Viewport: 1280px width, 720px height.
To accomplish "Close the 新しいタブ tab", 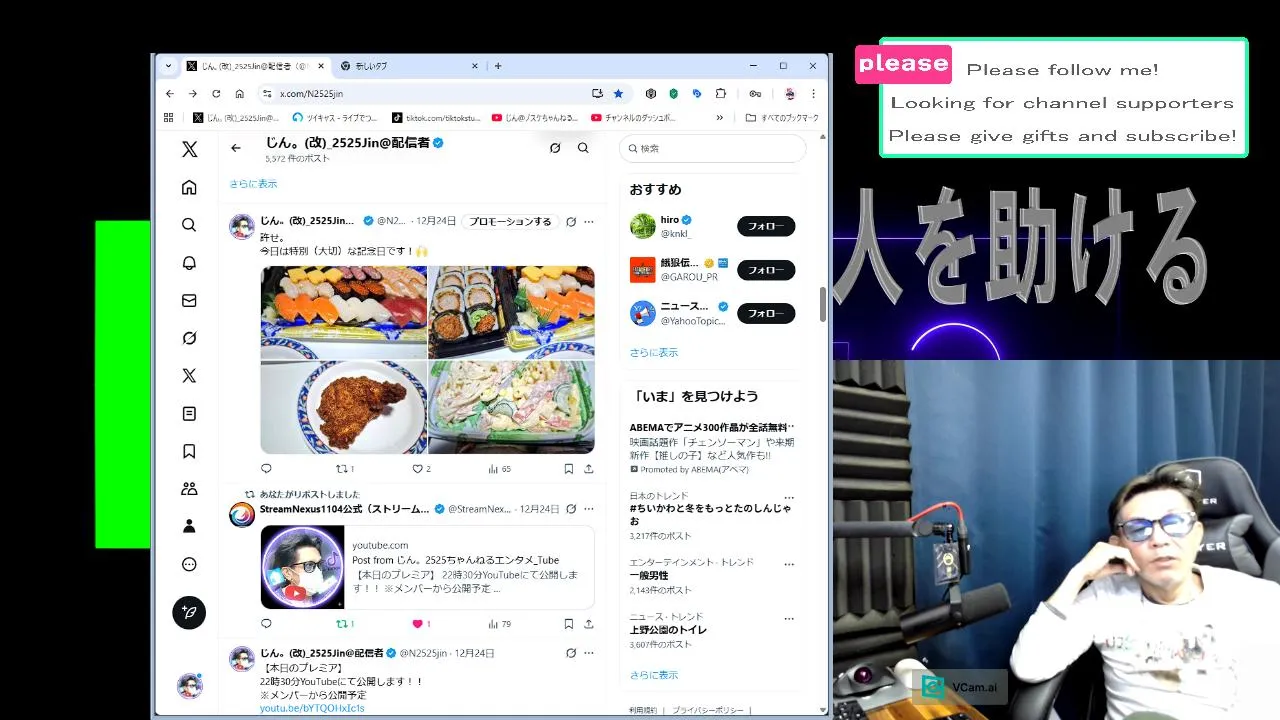I will pyautogui.click(x=475, y=66).
